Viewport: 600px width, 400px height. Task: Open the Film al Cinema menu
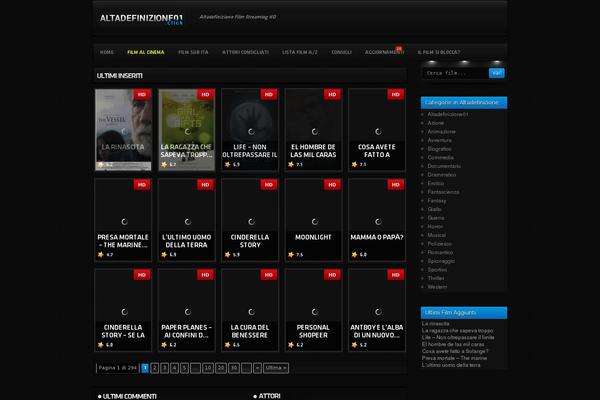[x=146, y=52]
